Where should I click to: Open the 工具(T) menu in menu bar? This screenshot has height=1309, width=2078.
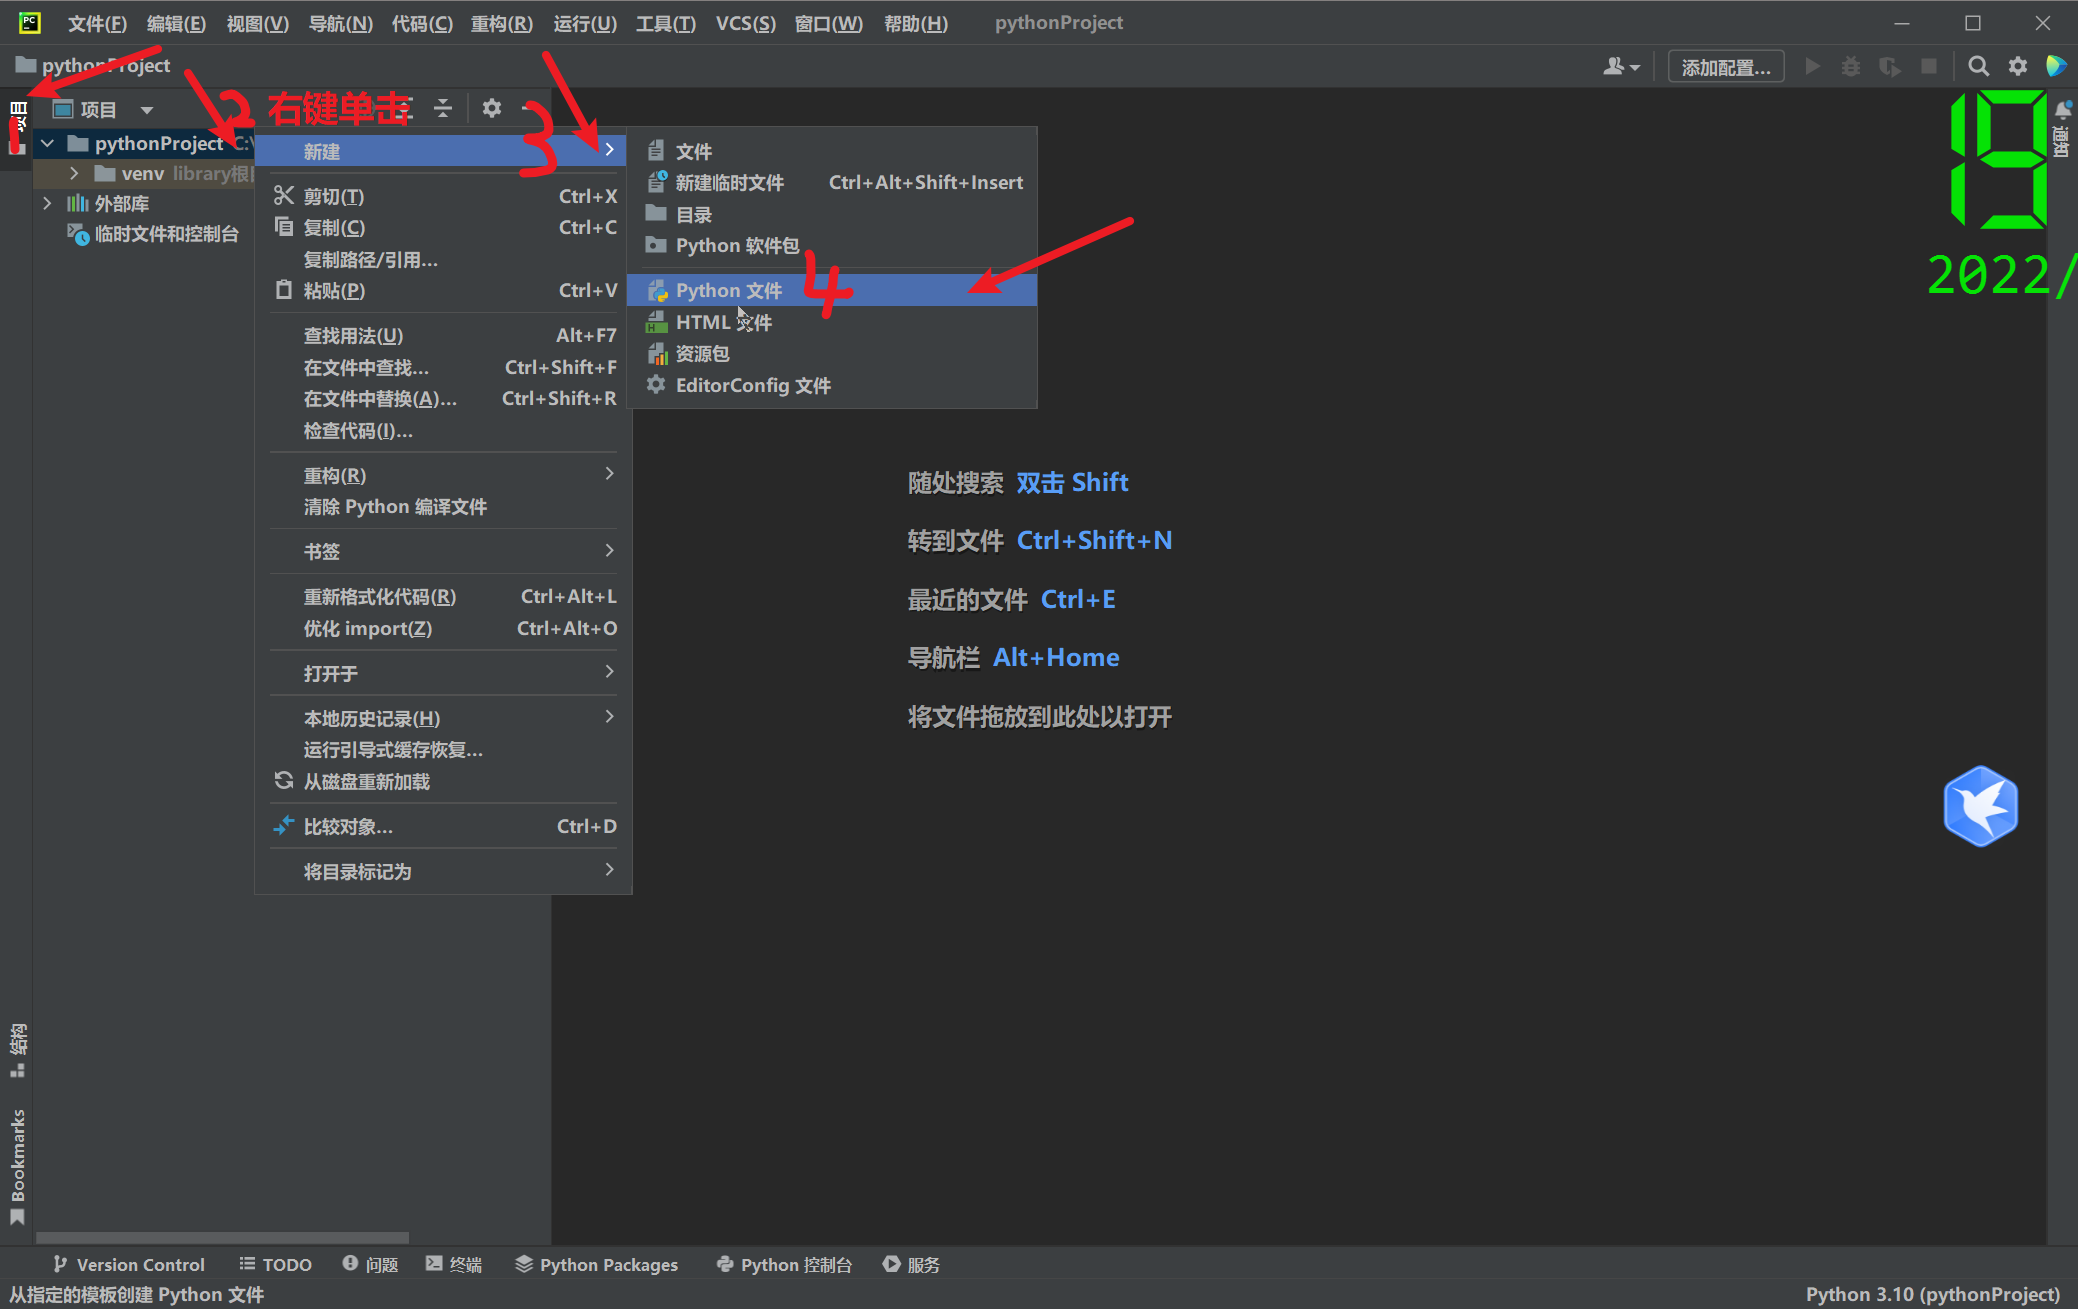[665, 23]
